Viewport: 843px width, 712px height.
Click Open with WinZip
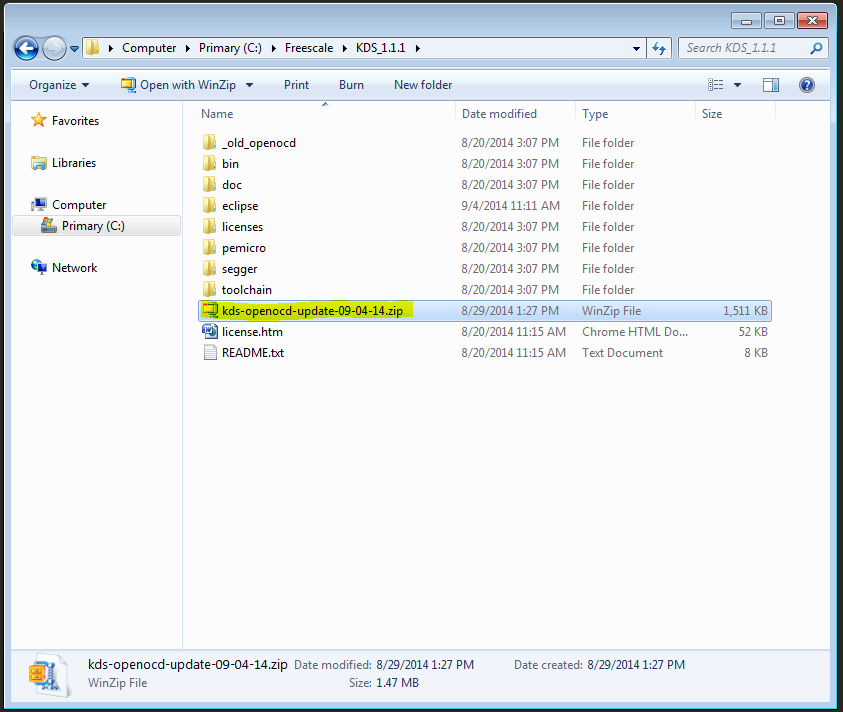[x=178, y=85]
